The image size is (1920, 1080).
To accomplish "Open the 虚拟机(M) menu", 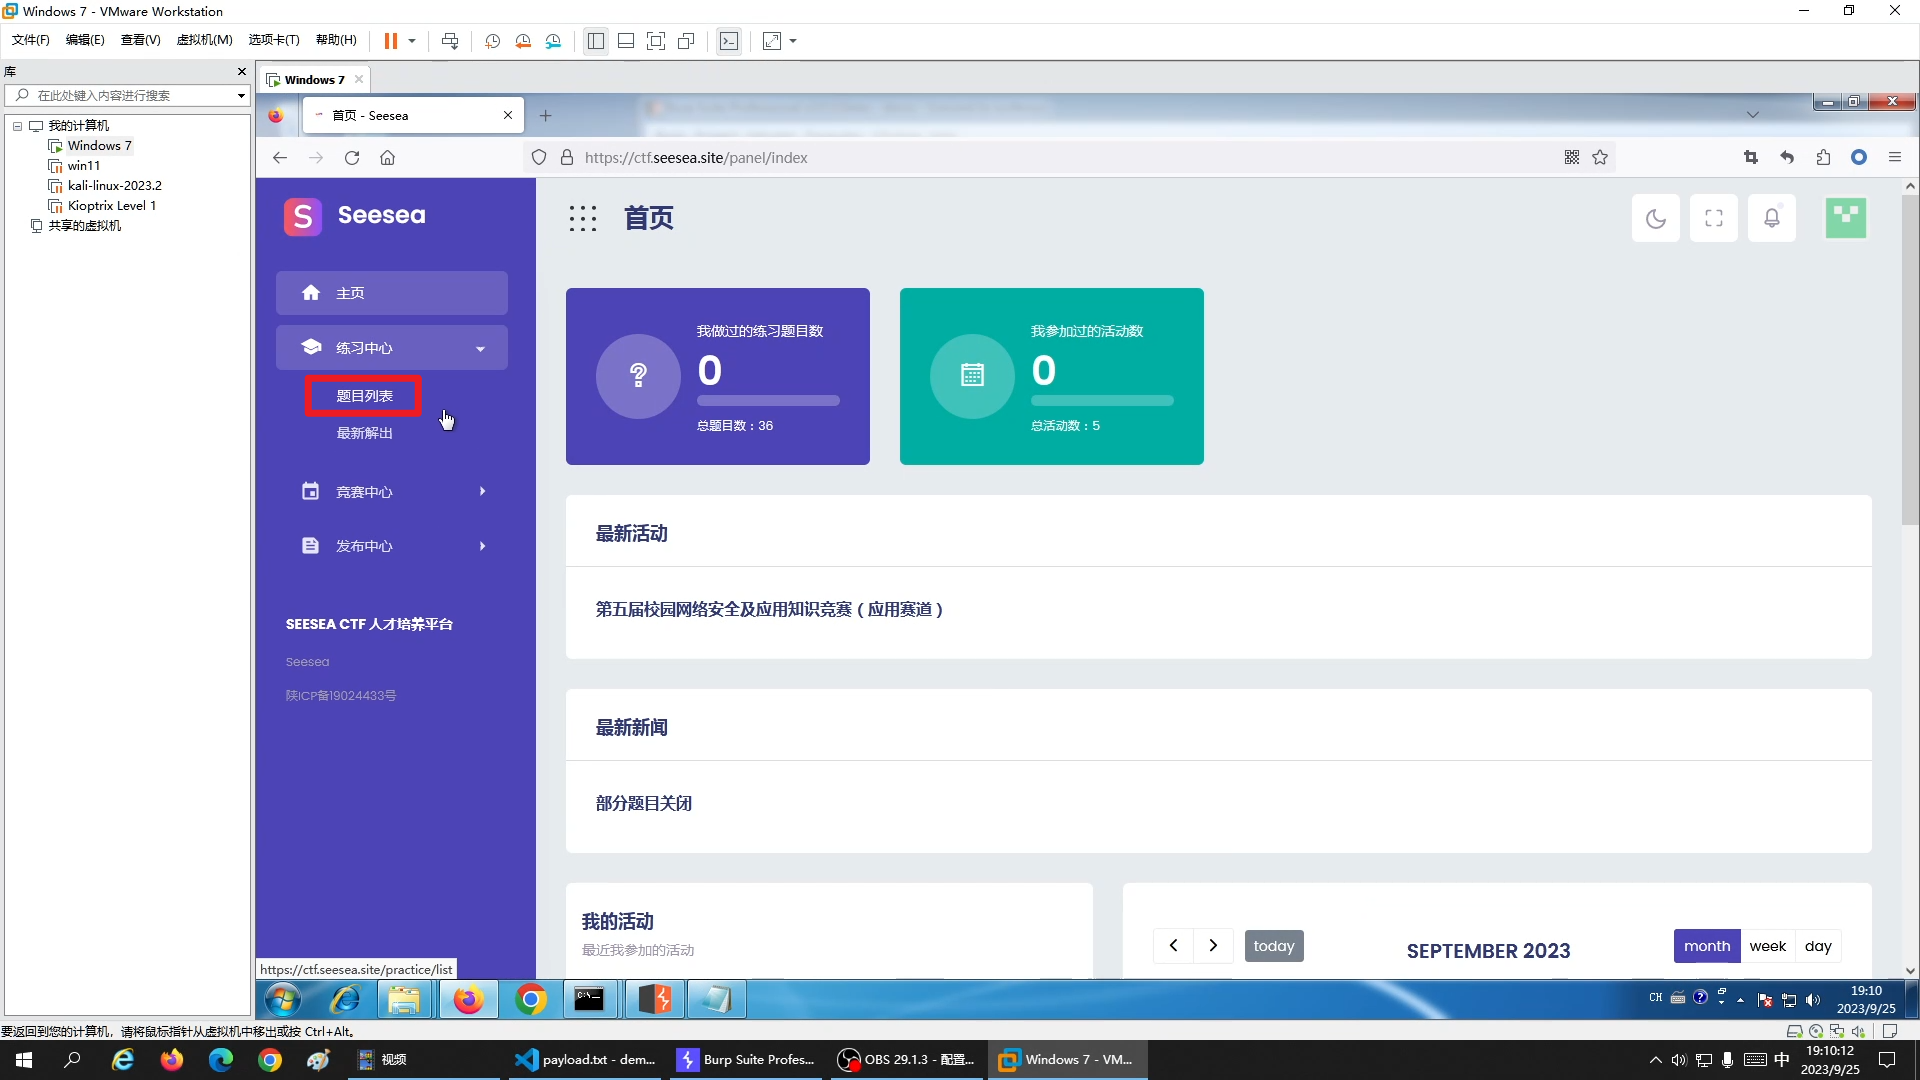I will (203, 40).
